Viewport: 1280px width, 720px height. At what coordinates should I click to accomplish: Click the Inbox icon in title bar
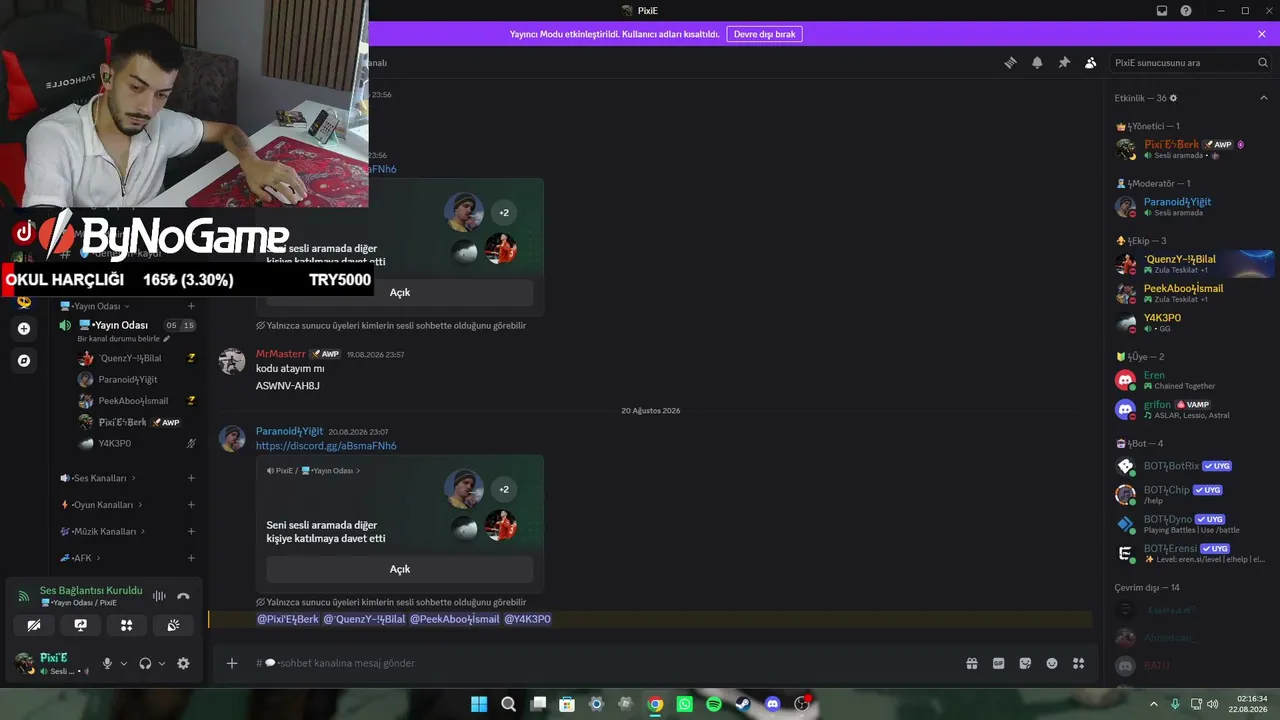pos(1162,11)
